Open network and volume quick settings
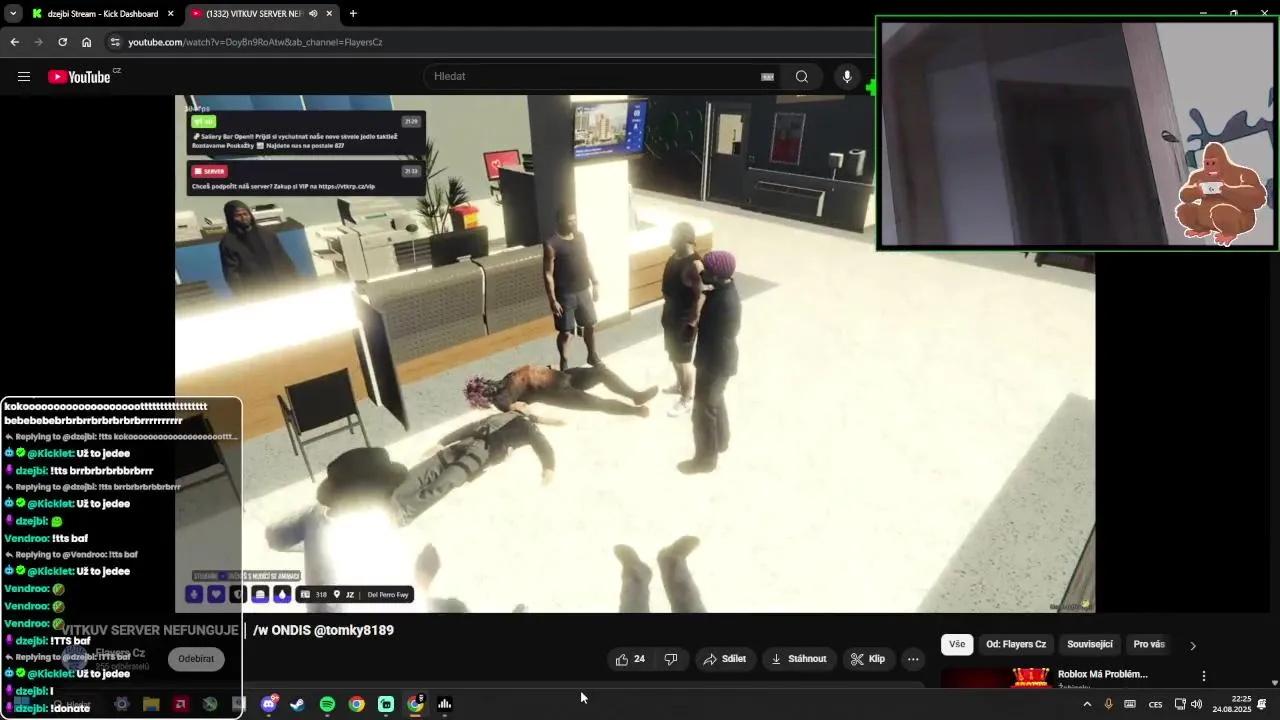Image resolution: width=1280 pixels, height=720 pixels. point(1188,704)
